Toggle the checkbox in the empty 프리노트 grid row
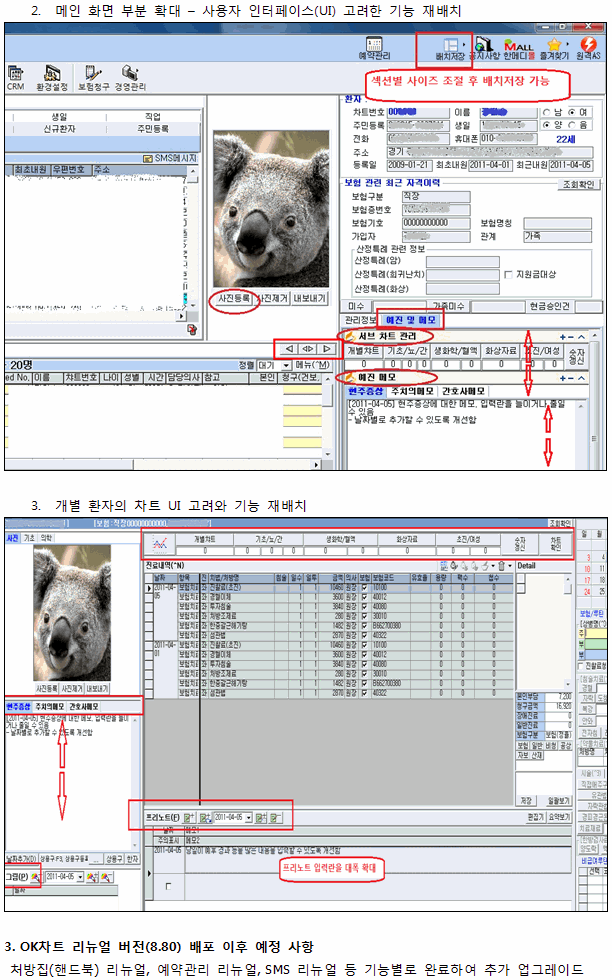Viewport: 612px width, 980px height. (168, 886)
